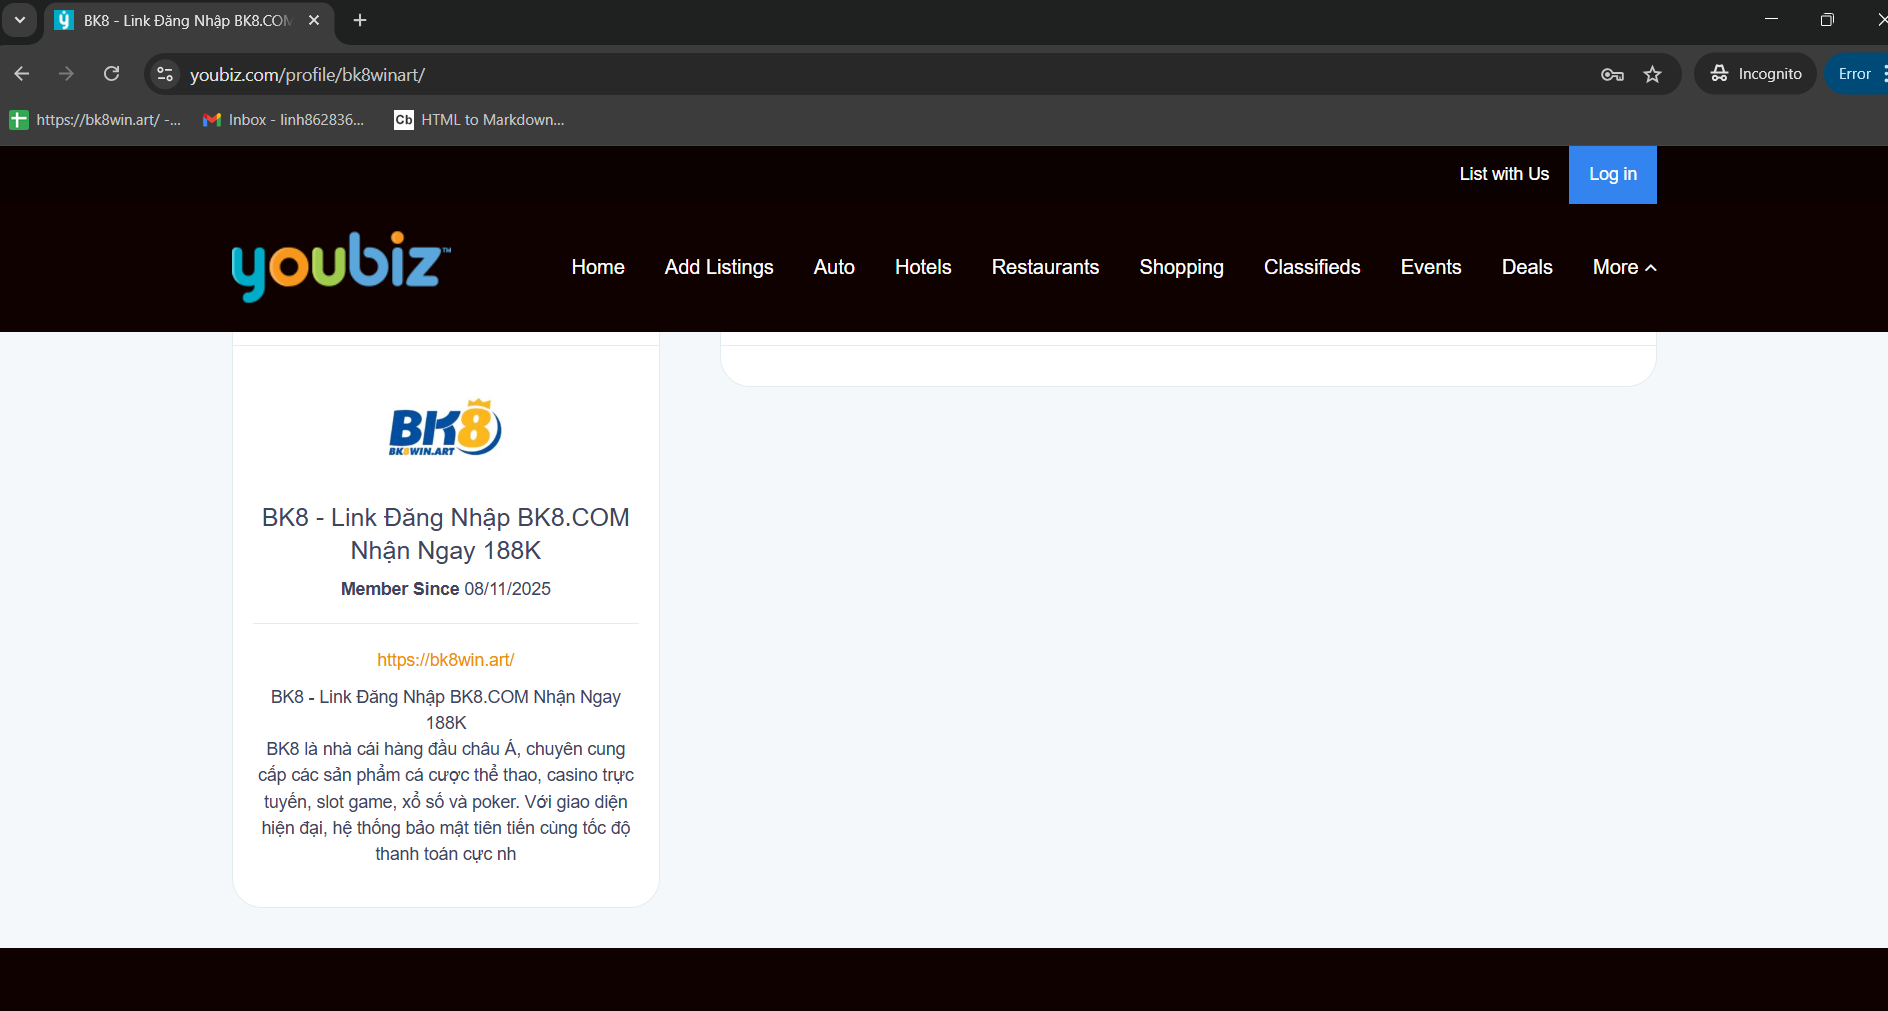Focus the address bar URL field

click(x=800, y=74)
